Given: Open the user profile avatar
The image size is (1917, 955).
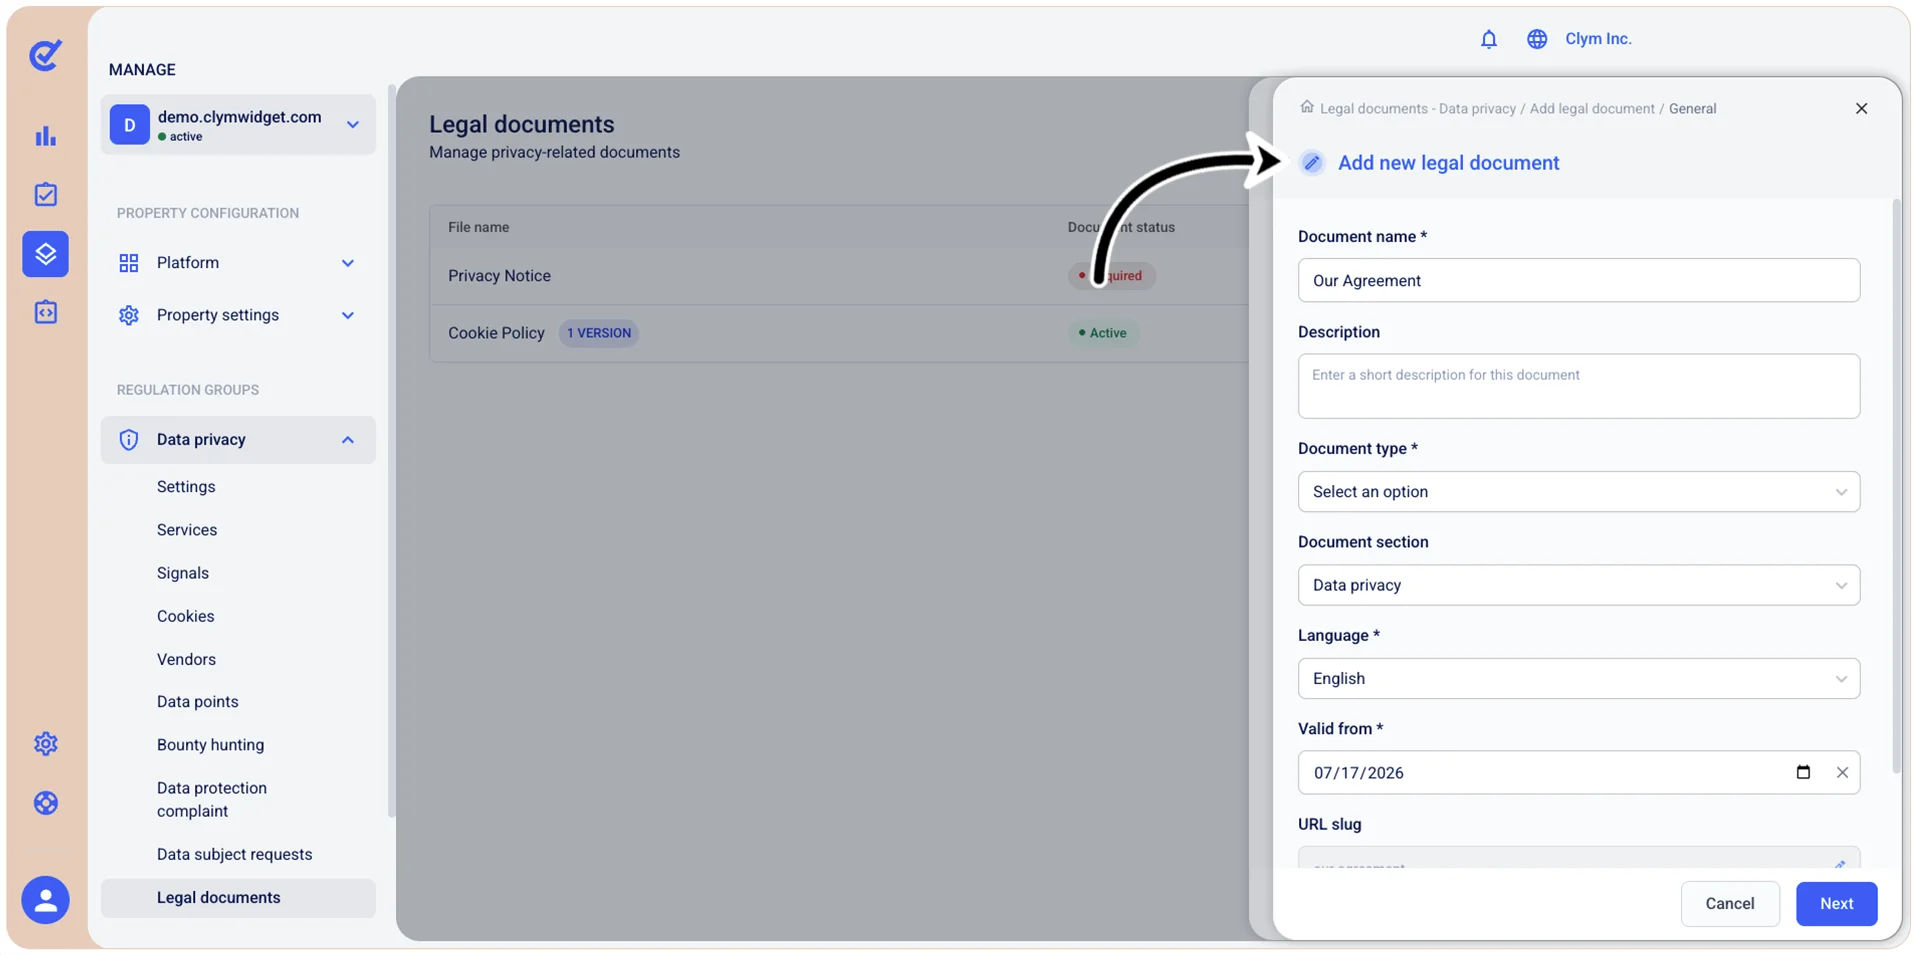Looking at the screenshot, I should (46, 900).
